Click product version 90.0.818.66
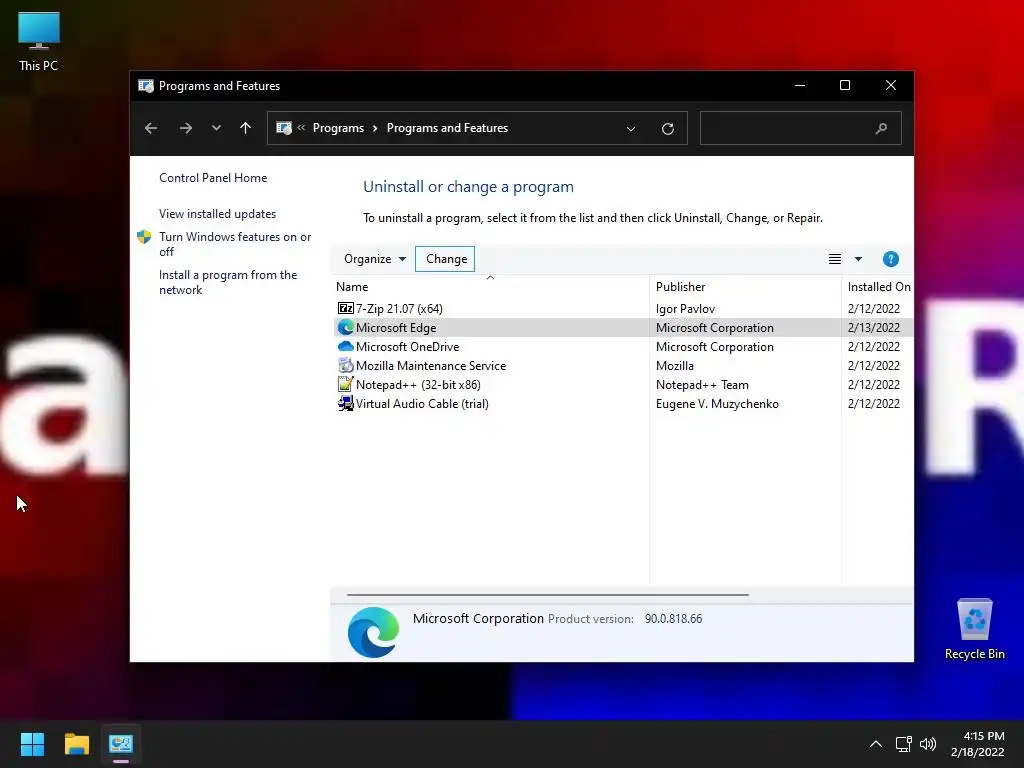Viewport: 1024px width, 768px height. click(673, 618)
